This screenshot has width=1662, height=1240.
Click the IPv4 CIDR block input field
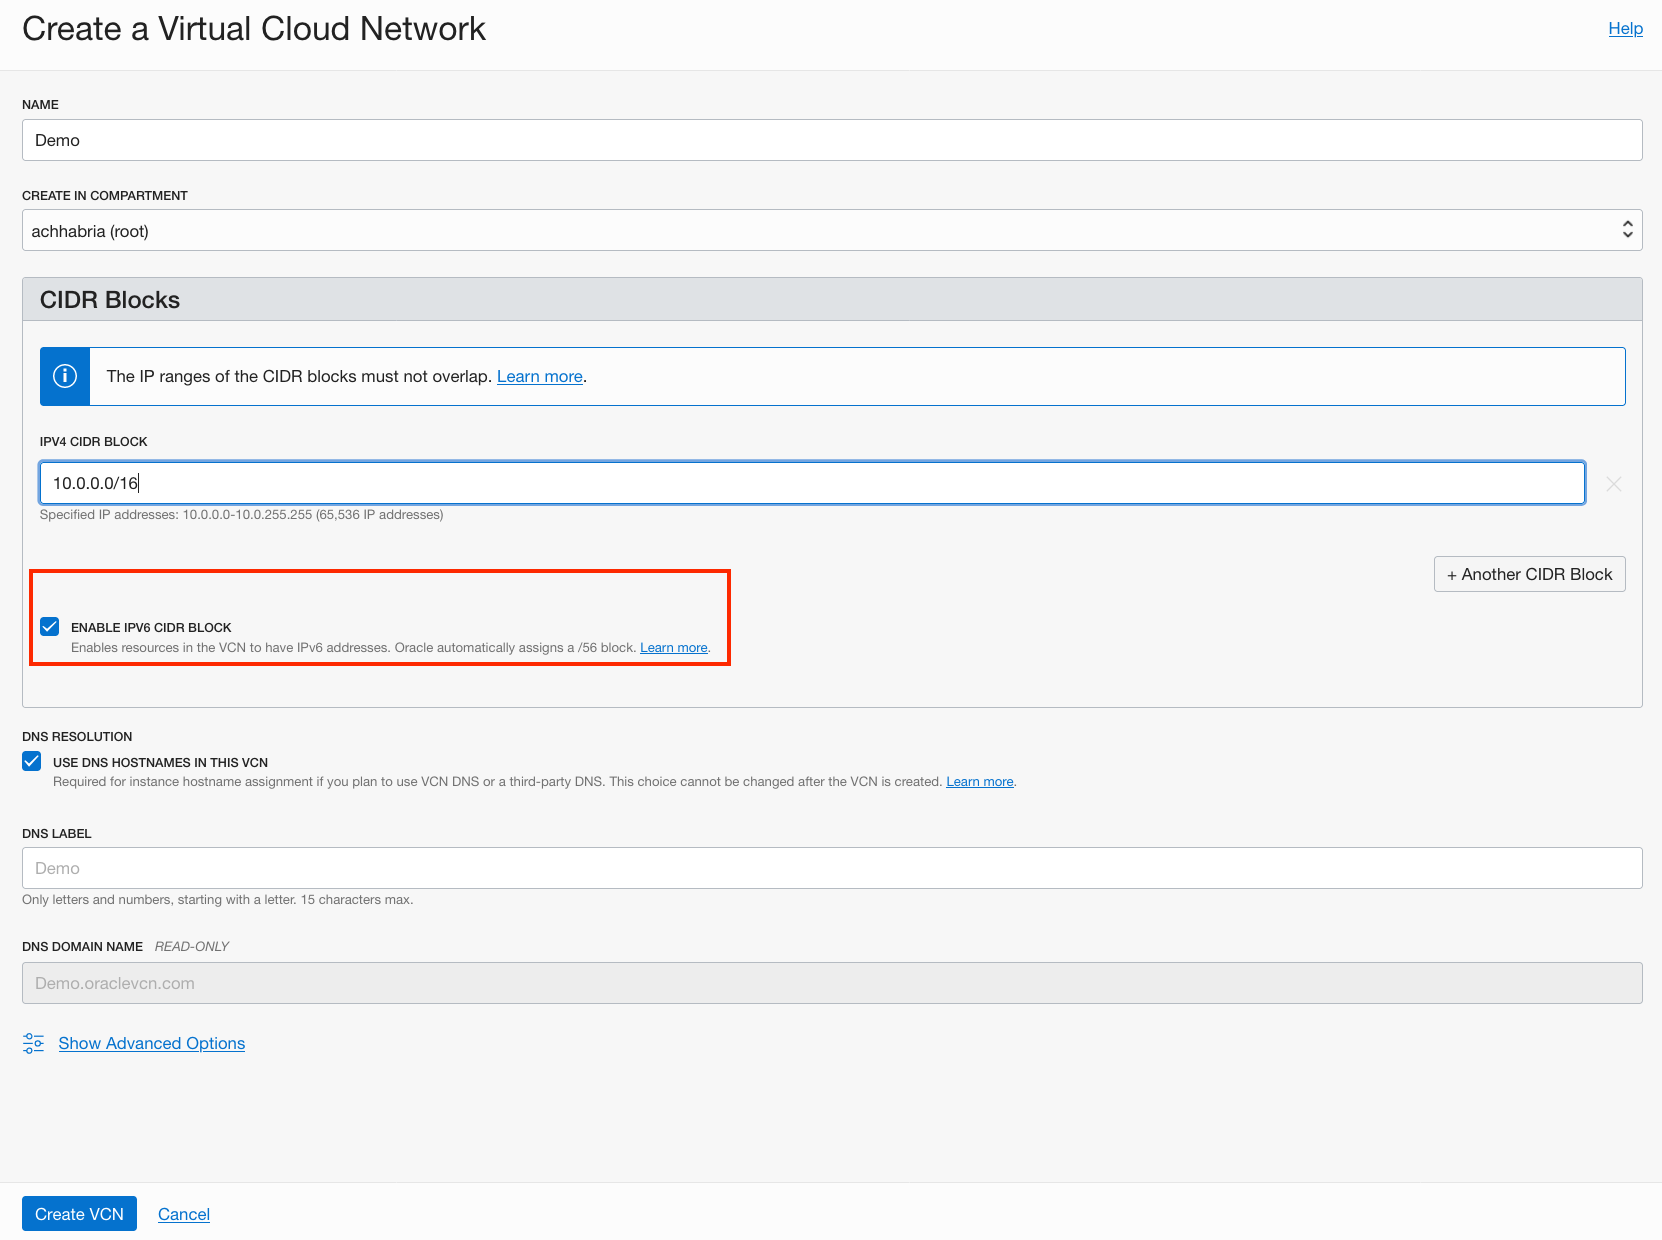click(x=812, y=482)
